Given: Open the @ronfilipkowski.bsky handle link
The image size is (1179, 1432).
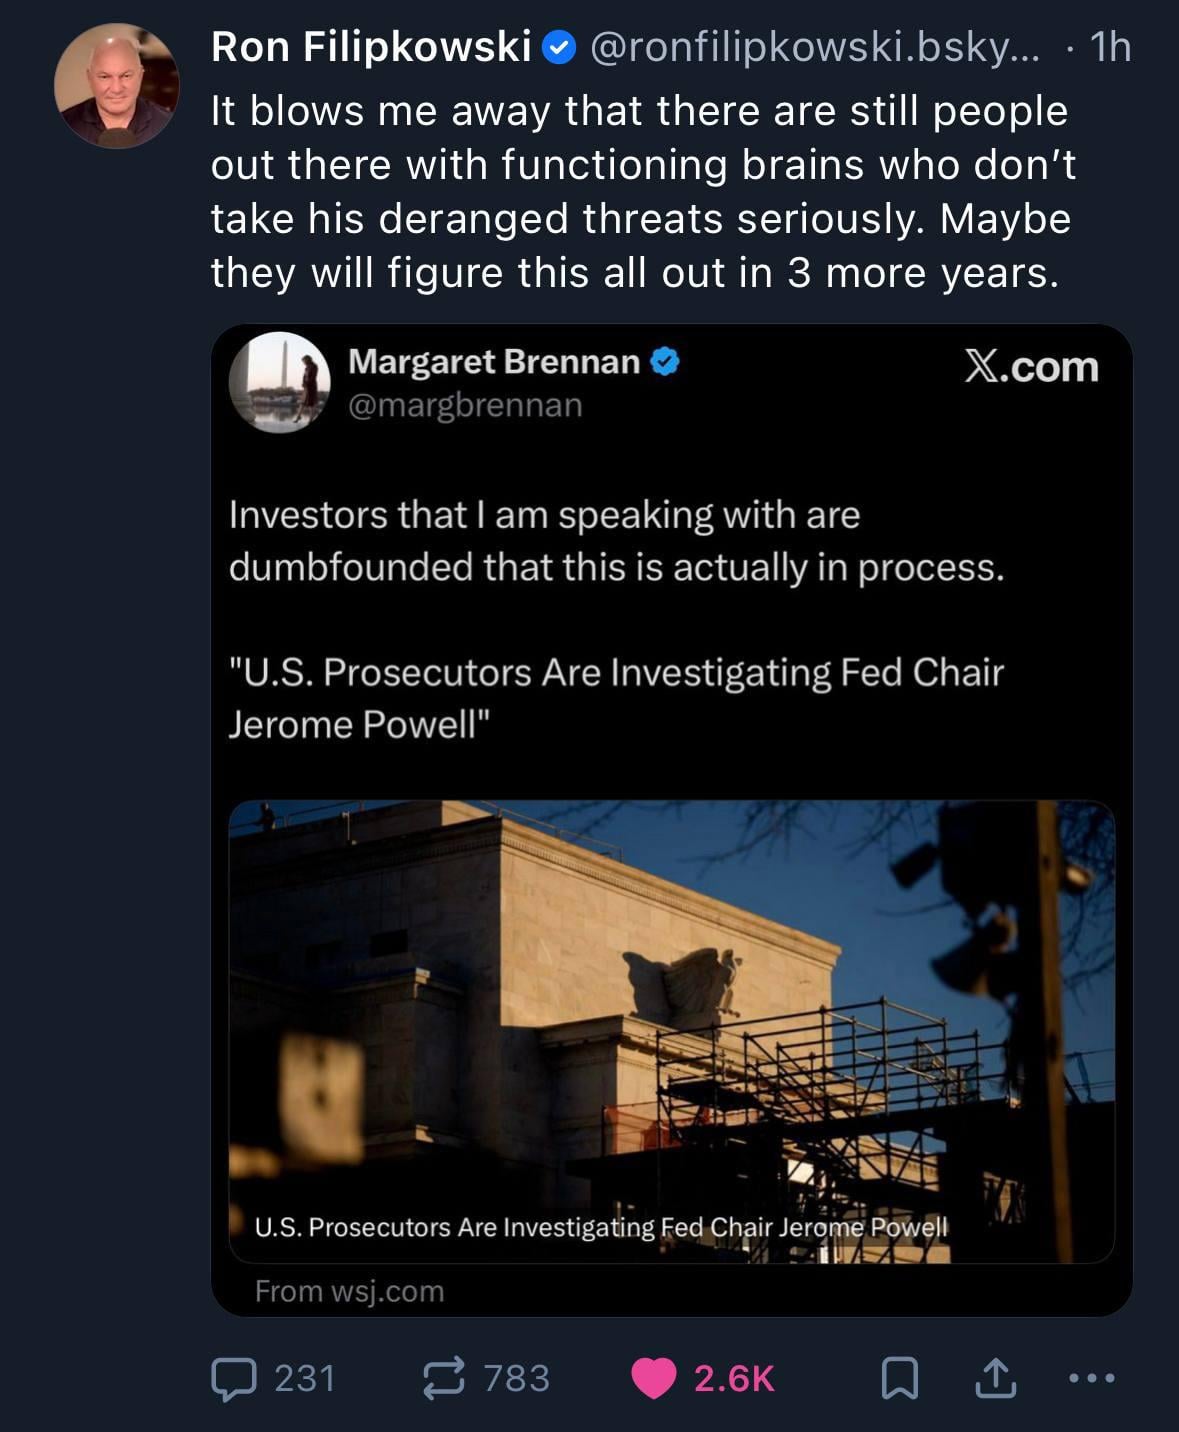Looking at the screenshot, I should click(815, 47).
